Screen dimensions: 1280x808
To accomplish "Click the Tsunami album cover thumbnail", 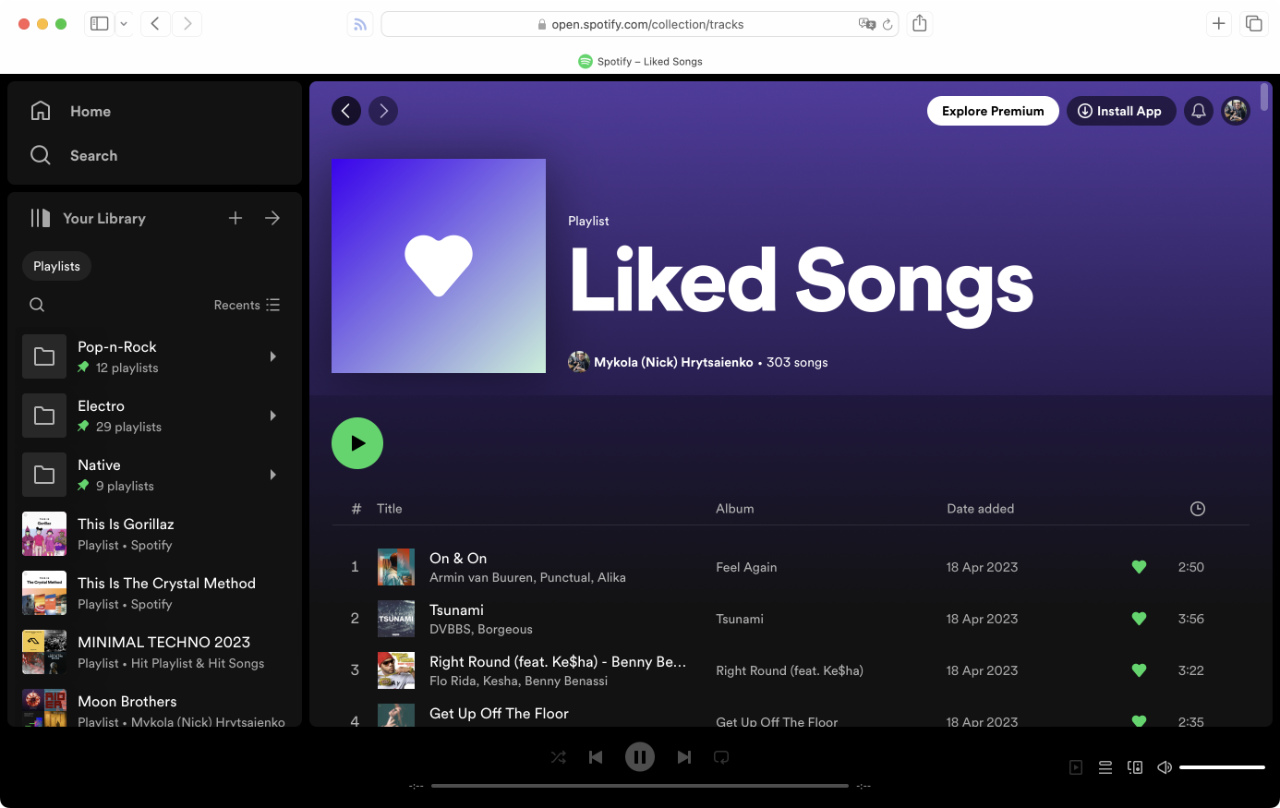I will [x=396, y=619].
